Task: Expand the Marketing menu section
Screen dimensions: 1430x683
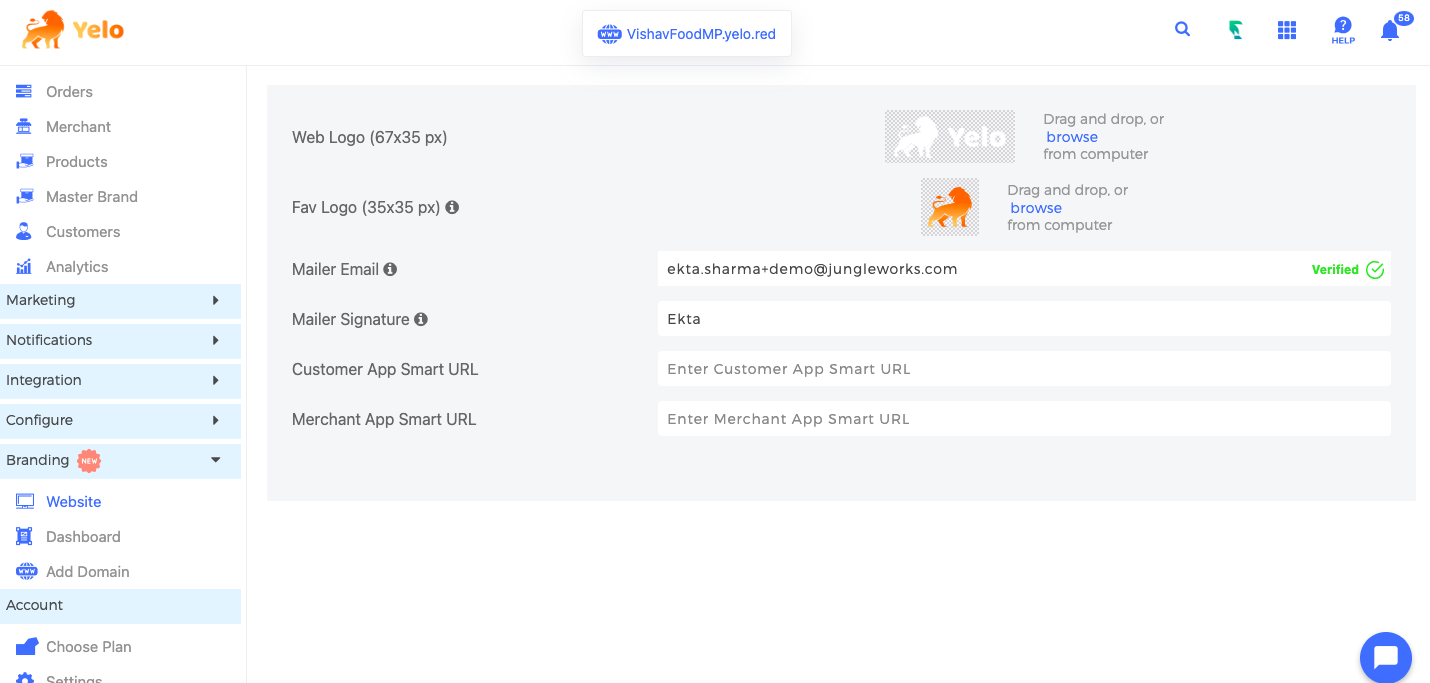Action: tap(120, 300)
